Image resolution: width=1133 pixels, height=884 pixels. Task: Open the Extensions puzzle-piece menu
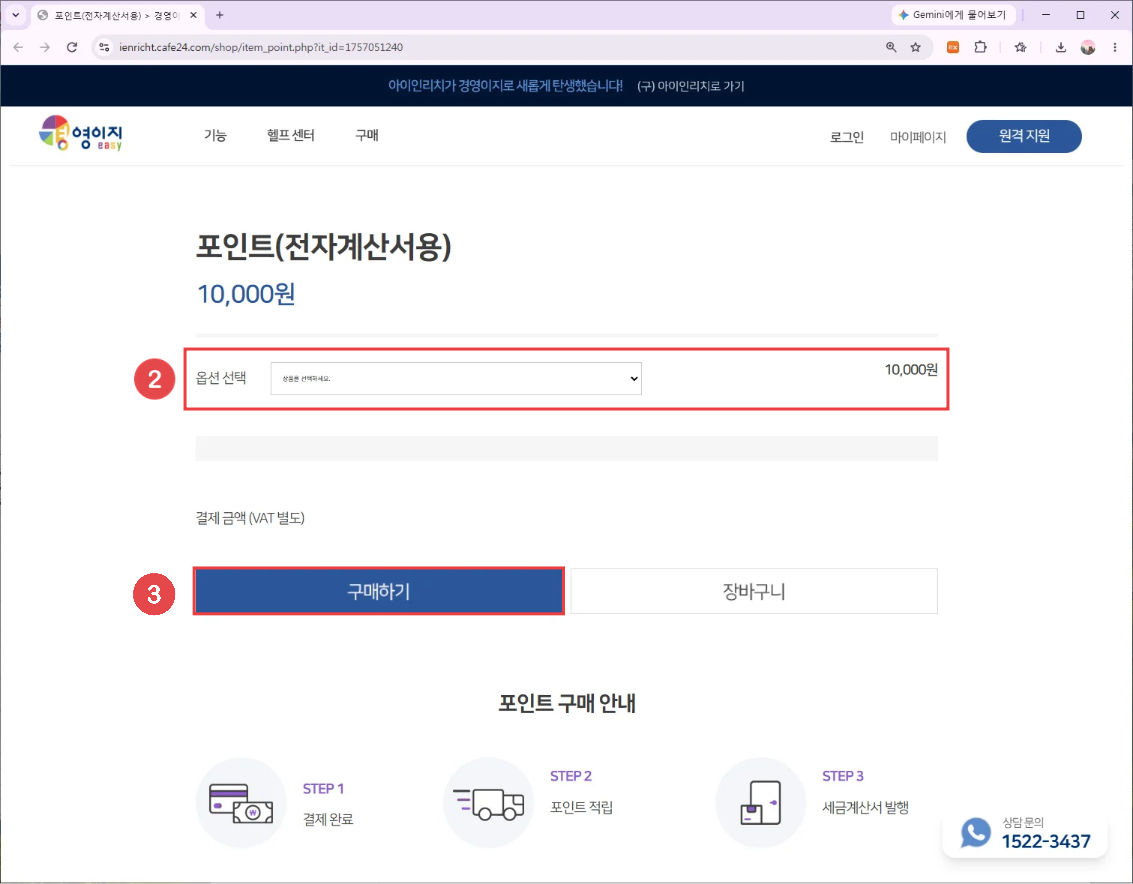coord(981,47)
